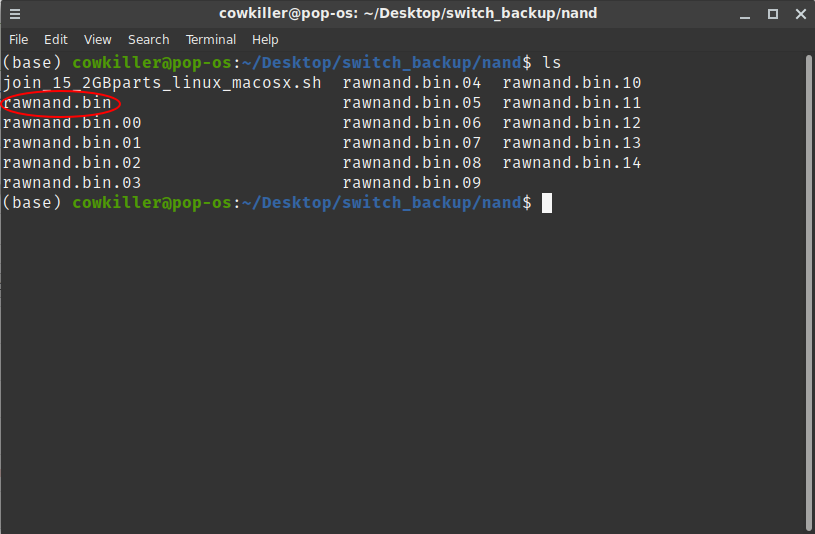
Task: Click rawnand.bin.14 in the listing
Action: [571, 163]
